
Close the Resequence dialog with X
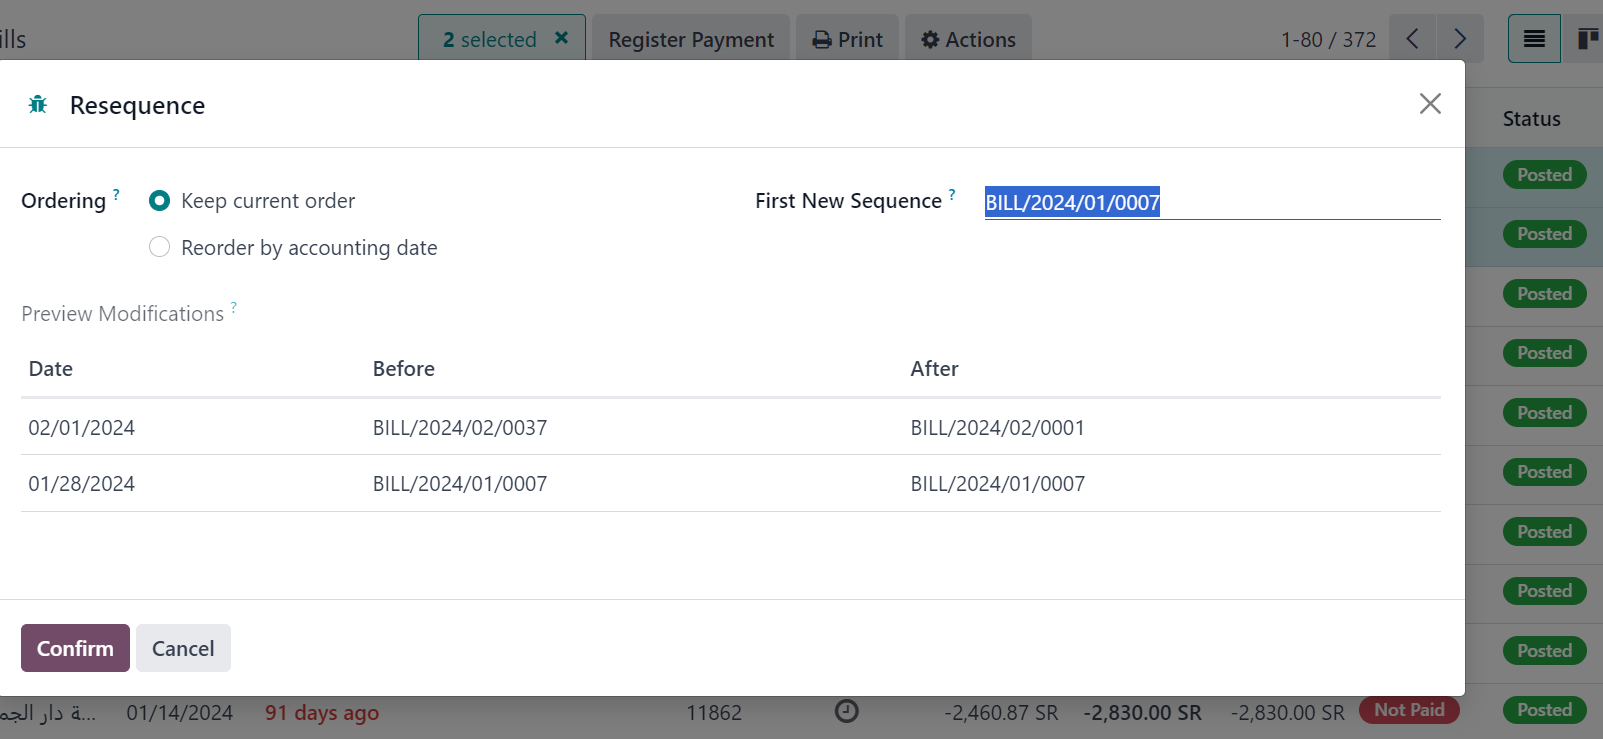pos(1430,104)
